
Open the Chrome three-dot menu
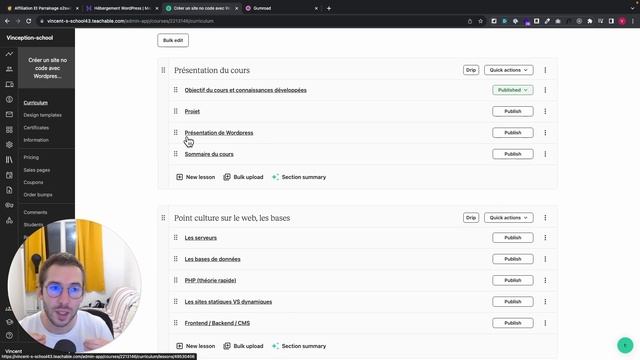[x=633, y=21]
